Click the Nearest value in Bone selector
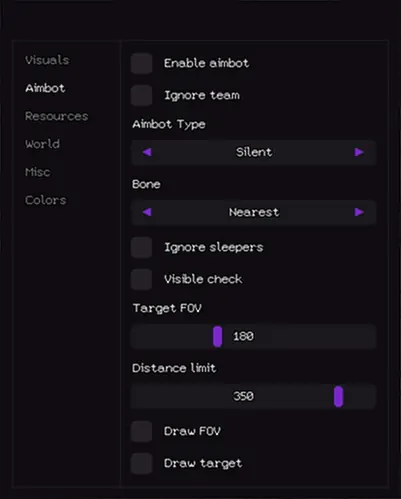This screenshot has width=401, height=499. pyautogui.click(x=254, y=212)
